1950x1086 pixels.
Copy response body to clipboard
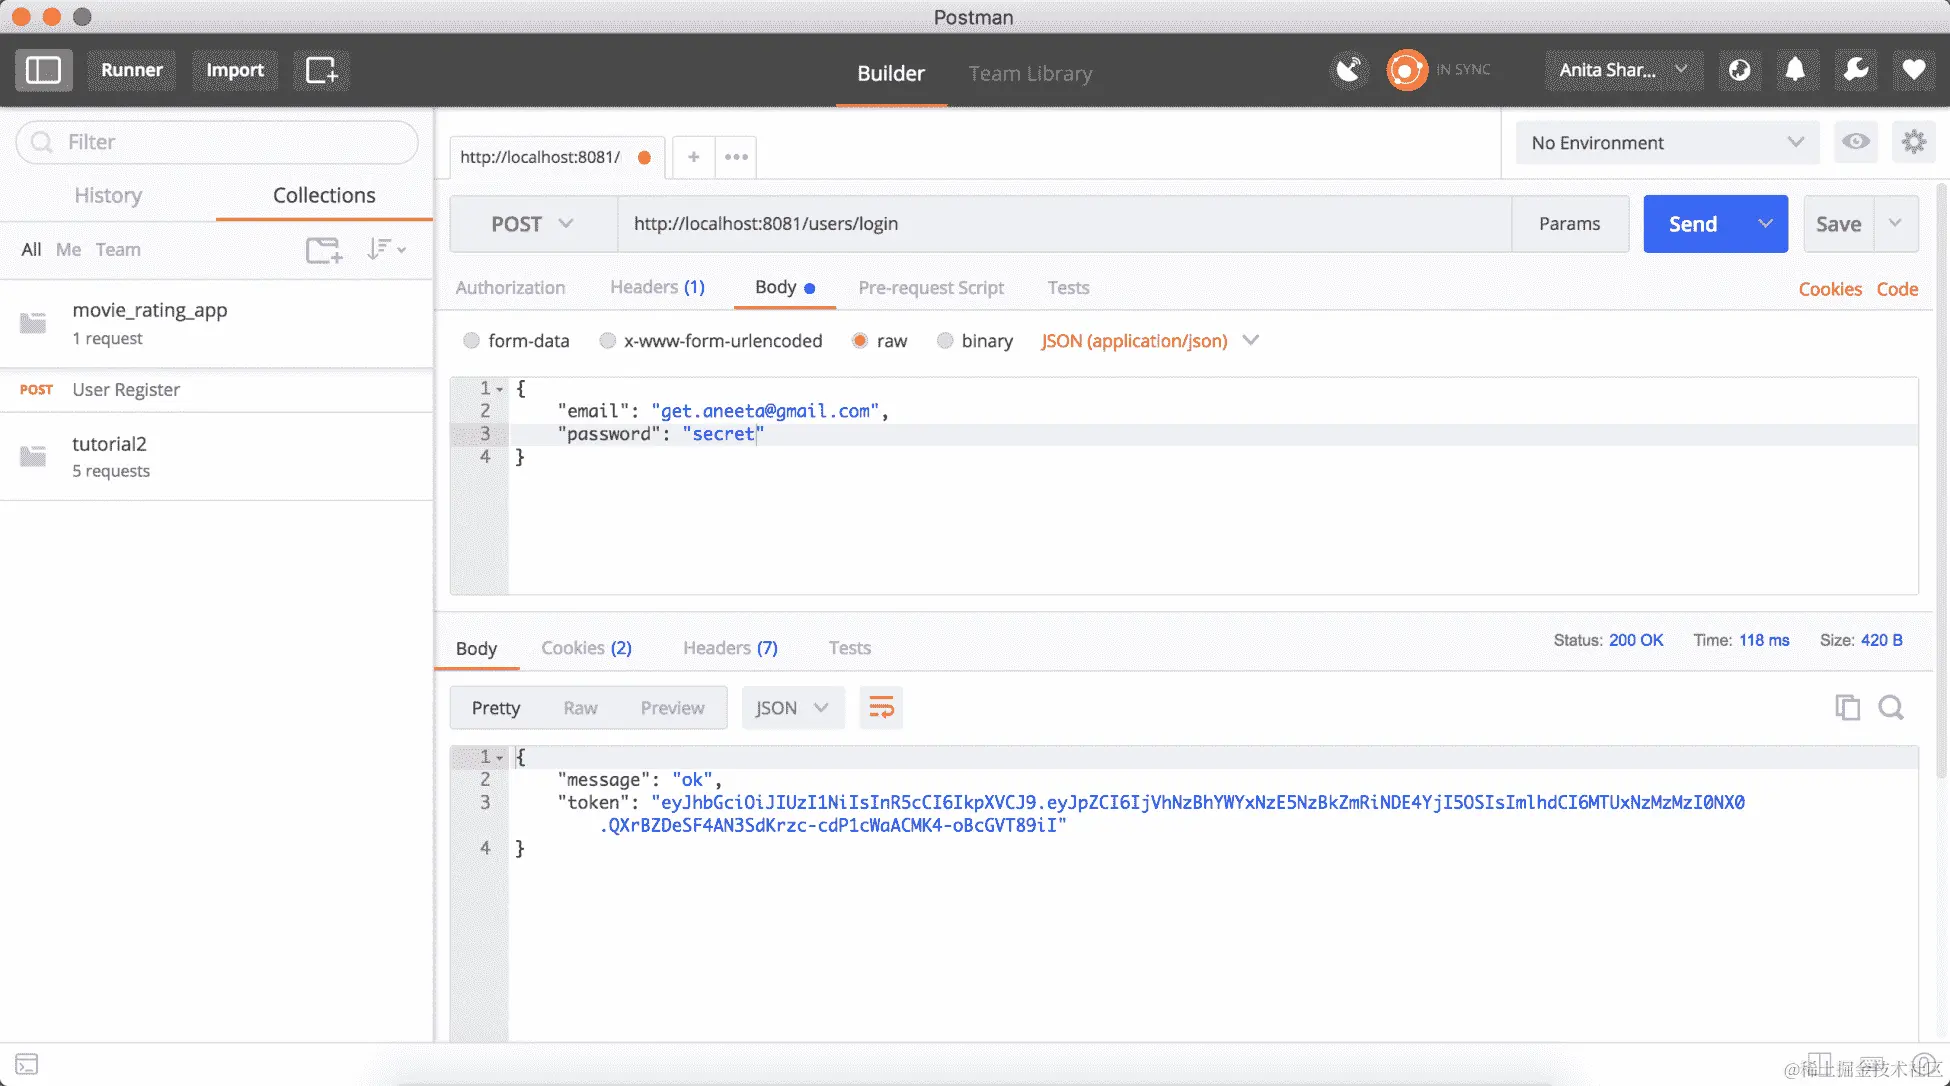(1847, 708)
